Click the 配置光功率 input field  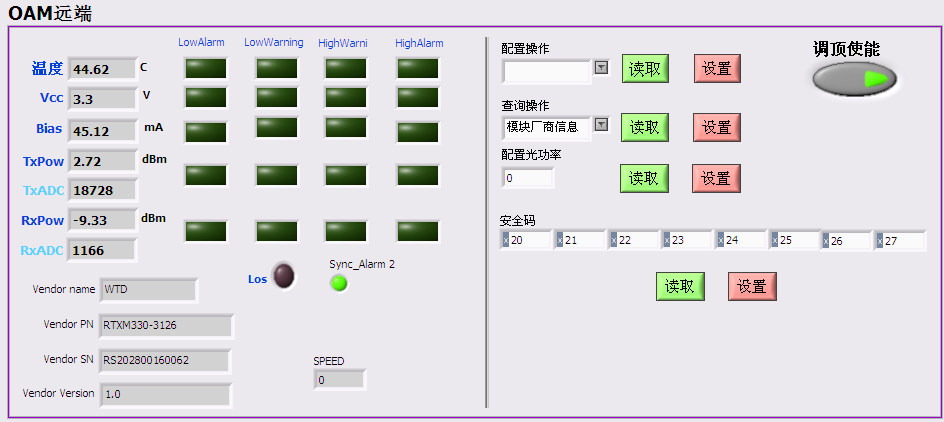tap(528, 178)
